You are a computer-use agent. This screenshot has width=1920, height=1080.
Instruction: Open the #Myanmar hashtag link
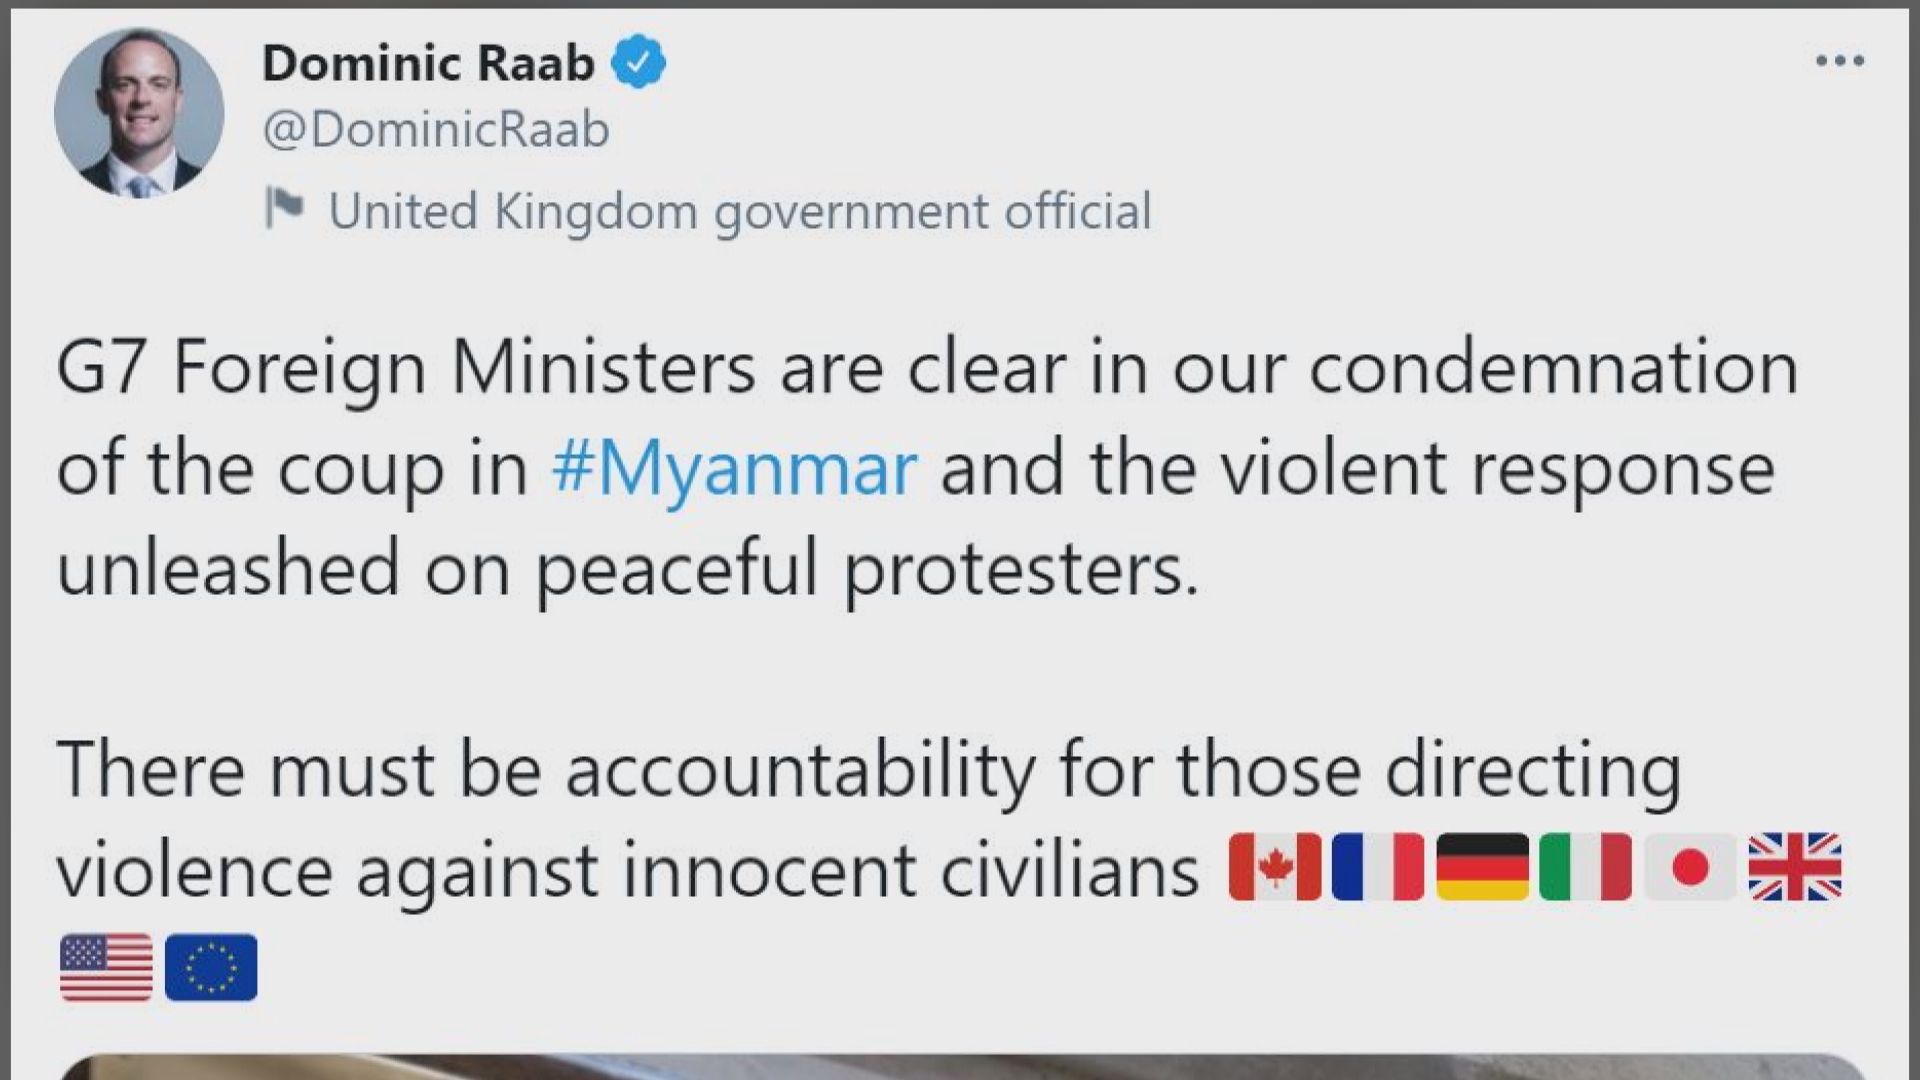[734, 468]
